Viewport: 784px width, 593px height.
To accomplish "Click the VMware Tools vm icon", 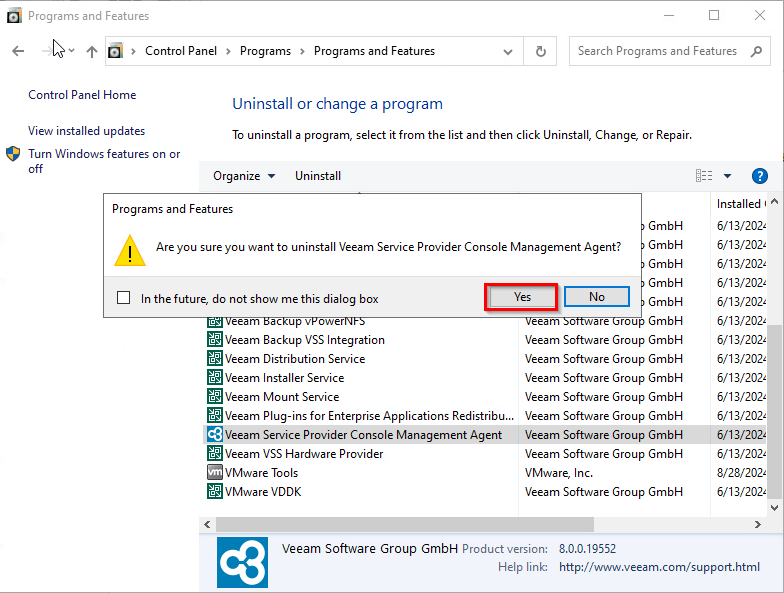I will coord(215,472).
